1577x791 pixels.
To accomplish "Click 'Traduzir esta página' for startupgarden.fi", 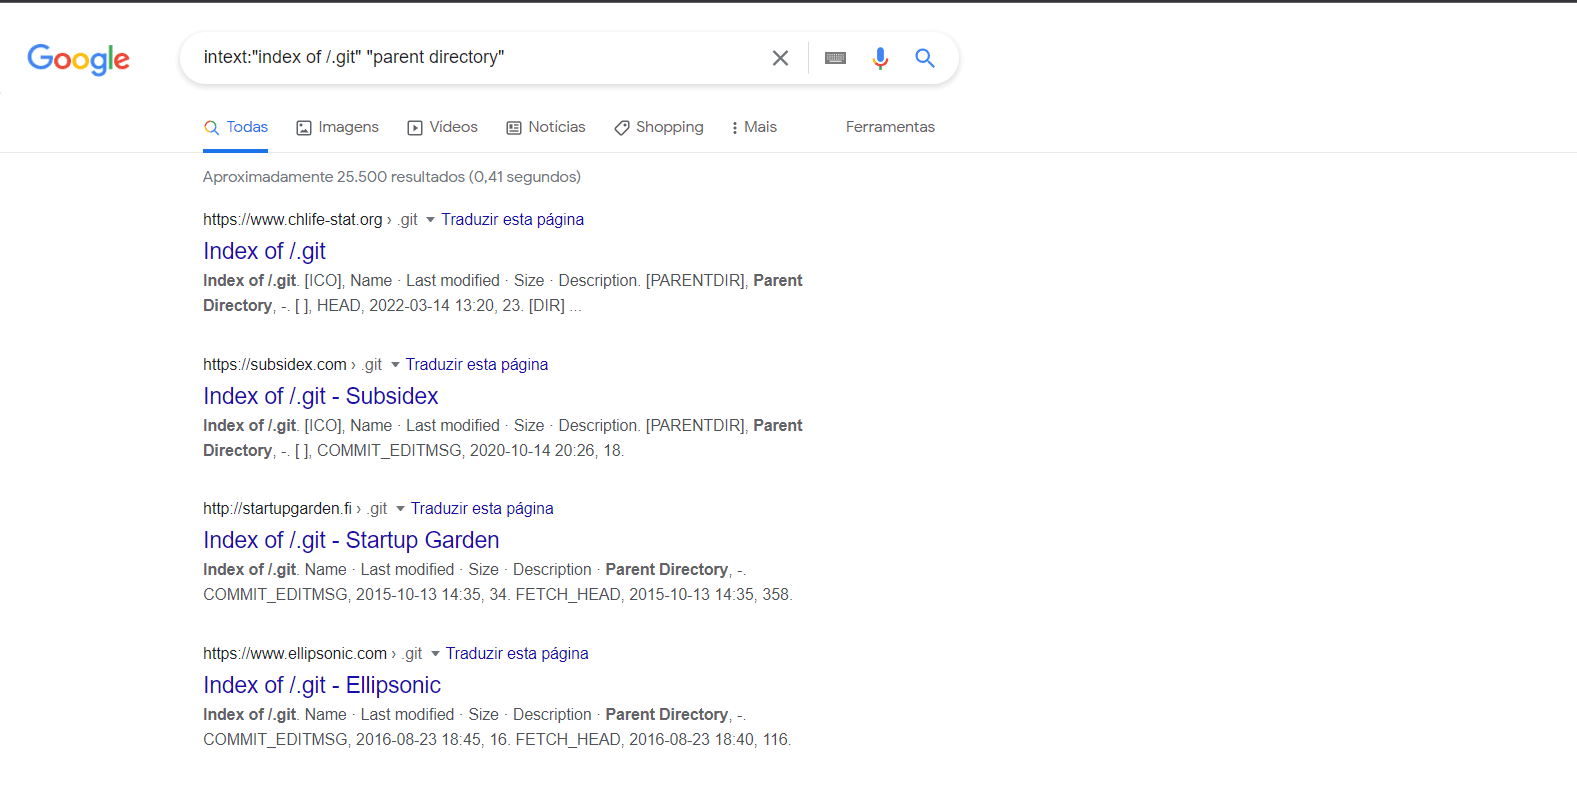I will click(482, 509).
